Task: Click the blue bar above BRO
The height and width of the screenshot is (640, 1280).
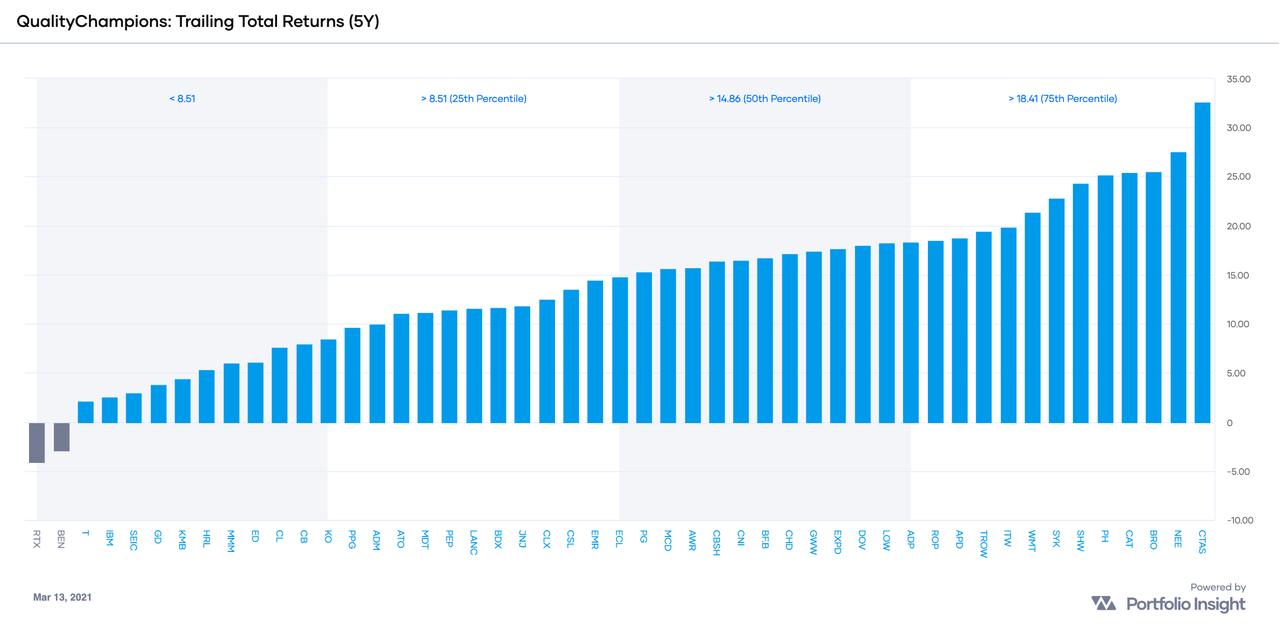Action: (1154, 298)
